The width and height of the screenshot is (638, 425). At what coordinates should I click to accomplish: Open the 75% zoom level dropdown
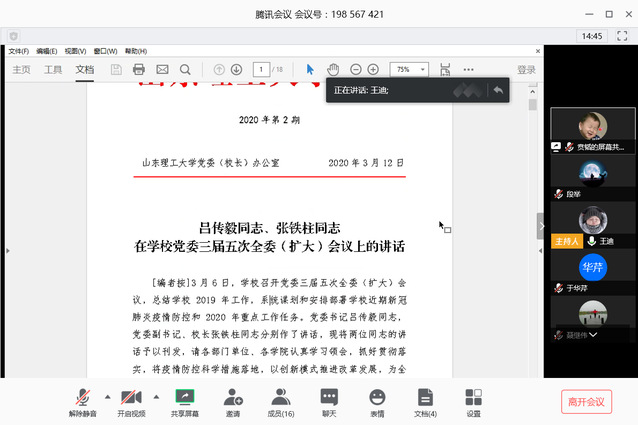pyautogui.click(x=408, y=69)
